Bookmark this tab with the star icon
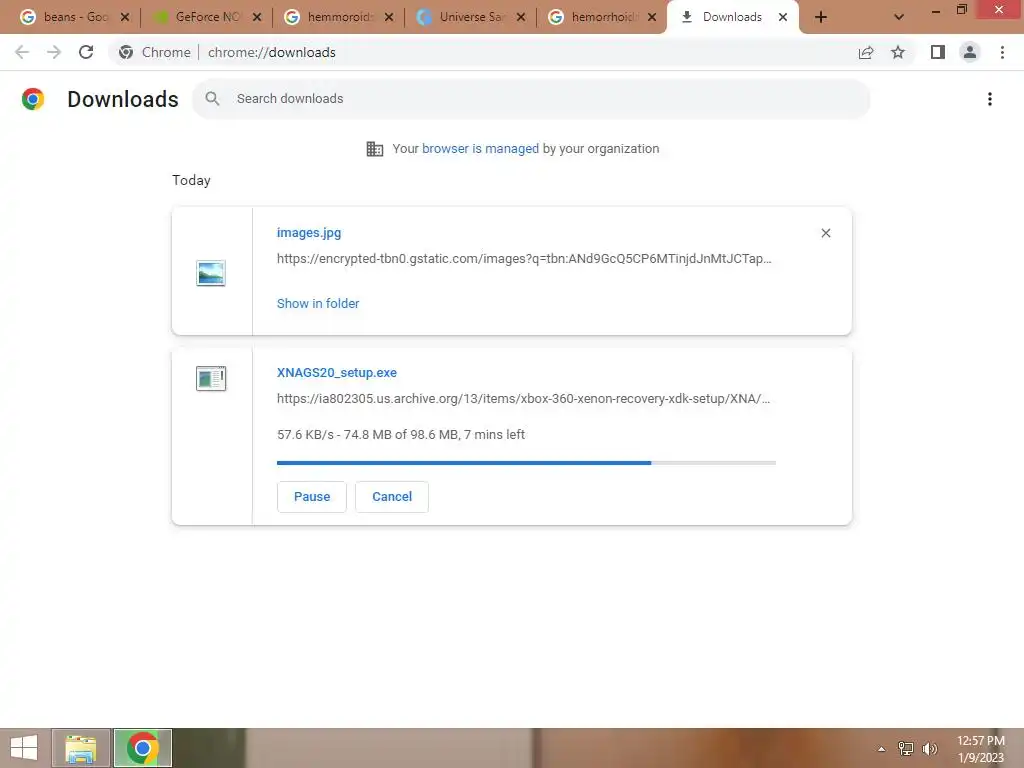1024x768 pixels. click(898, 52)
